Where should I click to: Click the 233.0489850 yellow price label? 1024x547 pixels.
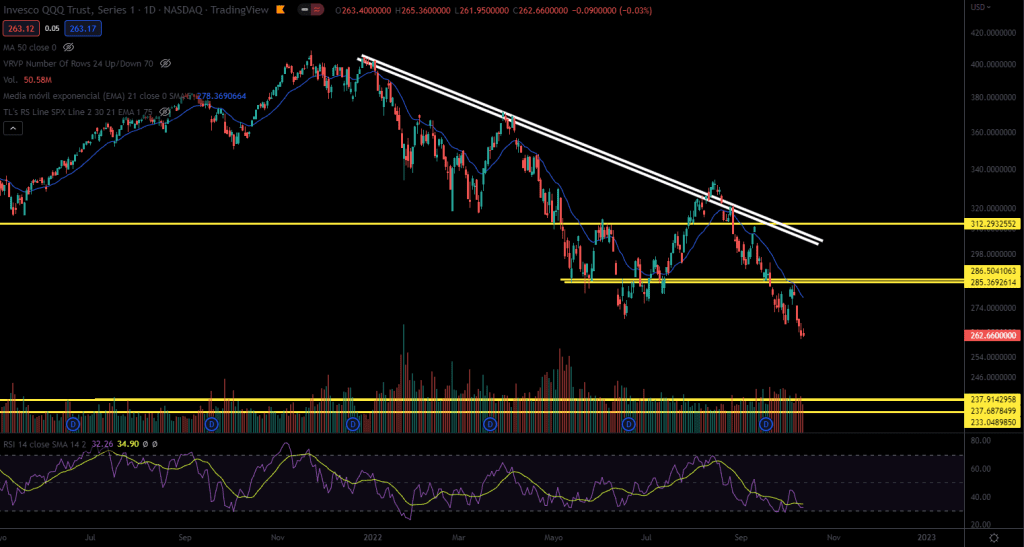993,422
